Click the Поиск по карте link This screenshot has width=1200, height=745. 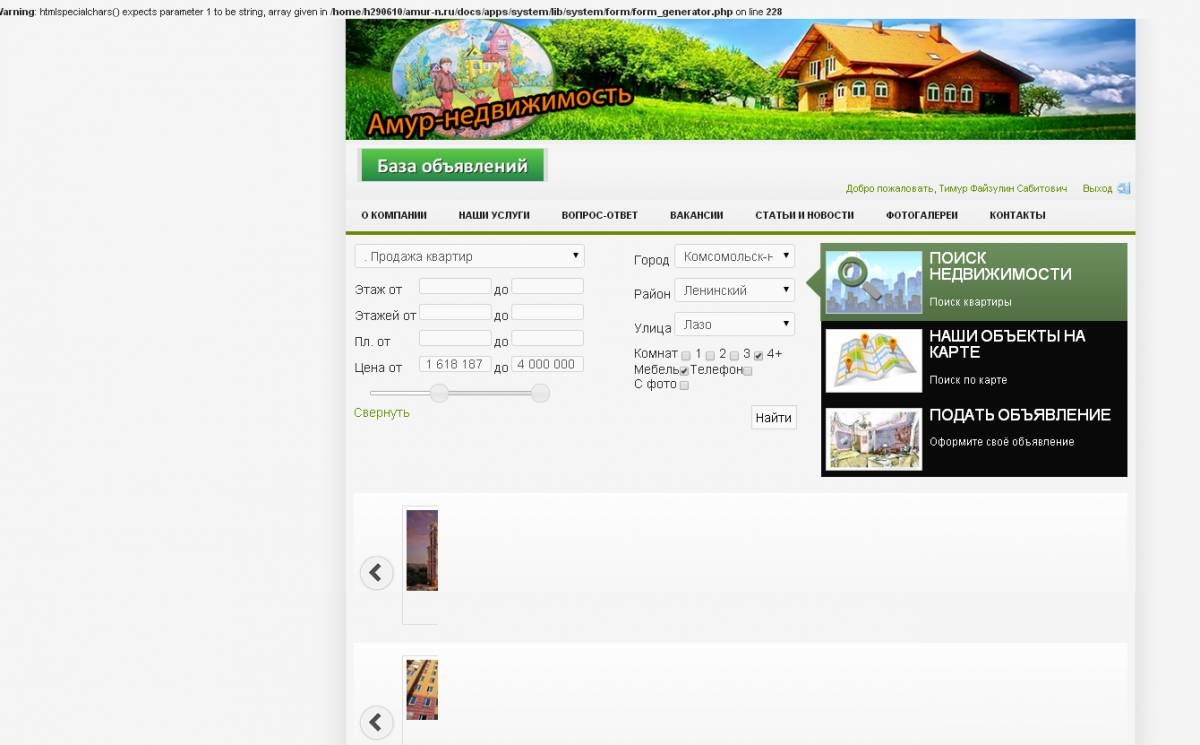click(968, 380)
